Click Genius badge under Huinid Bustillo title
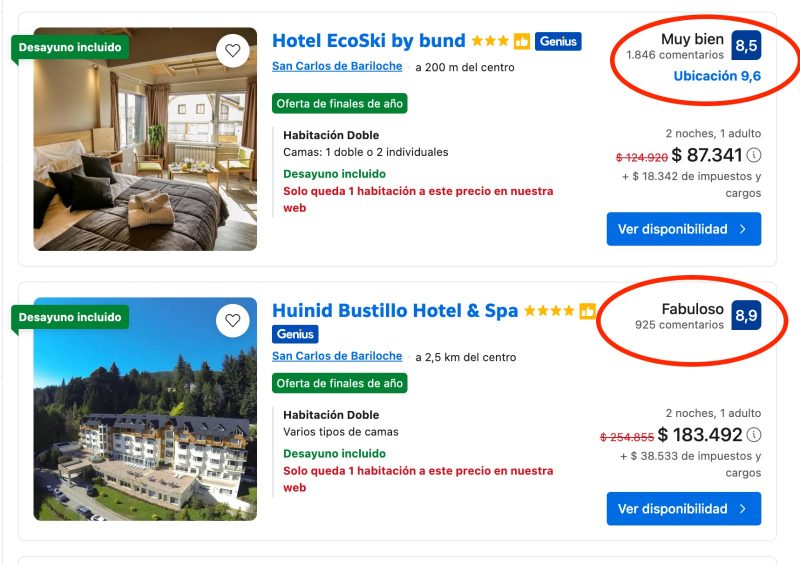800x565 pixels. coord(295,334)
